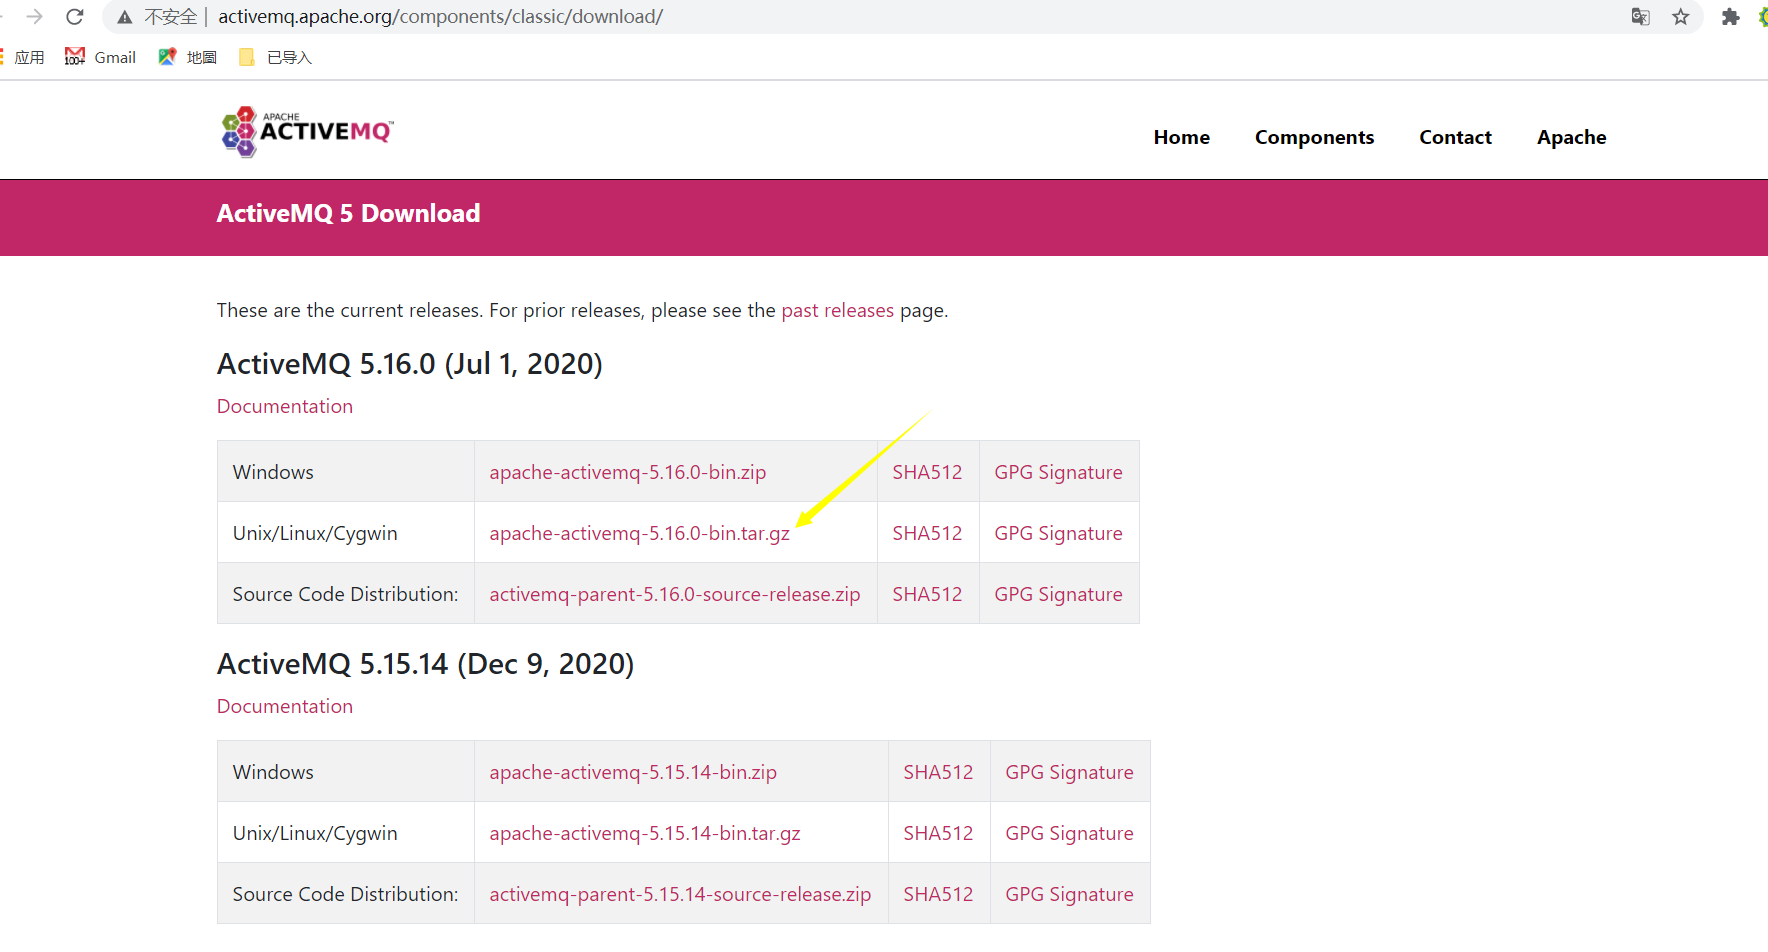Screen dimensions: 1768x952
Task: Click the ActiveMQ 5 Download banner title
Action: (x=348, y=213)
